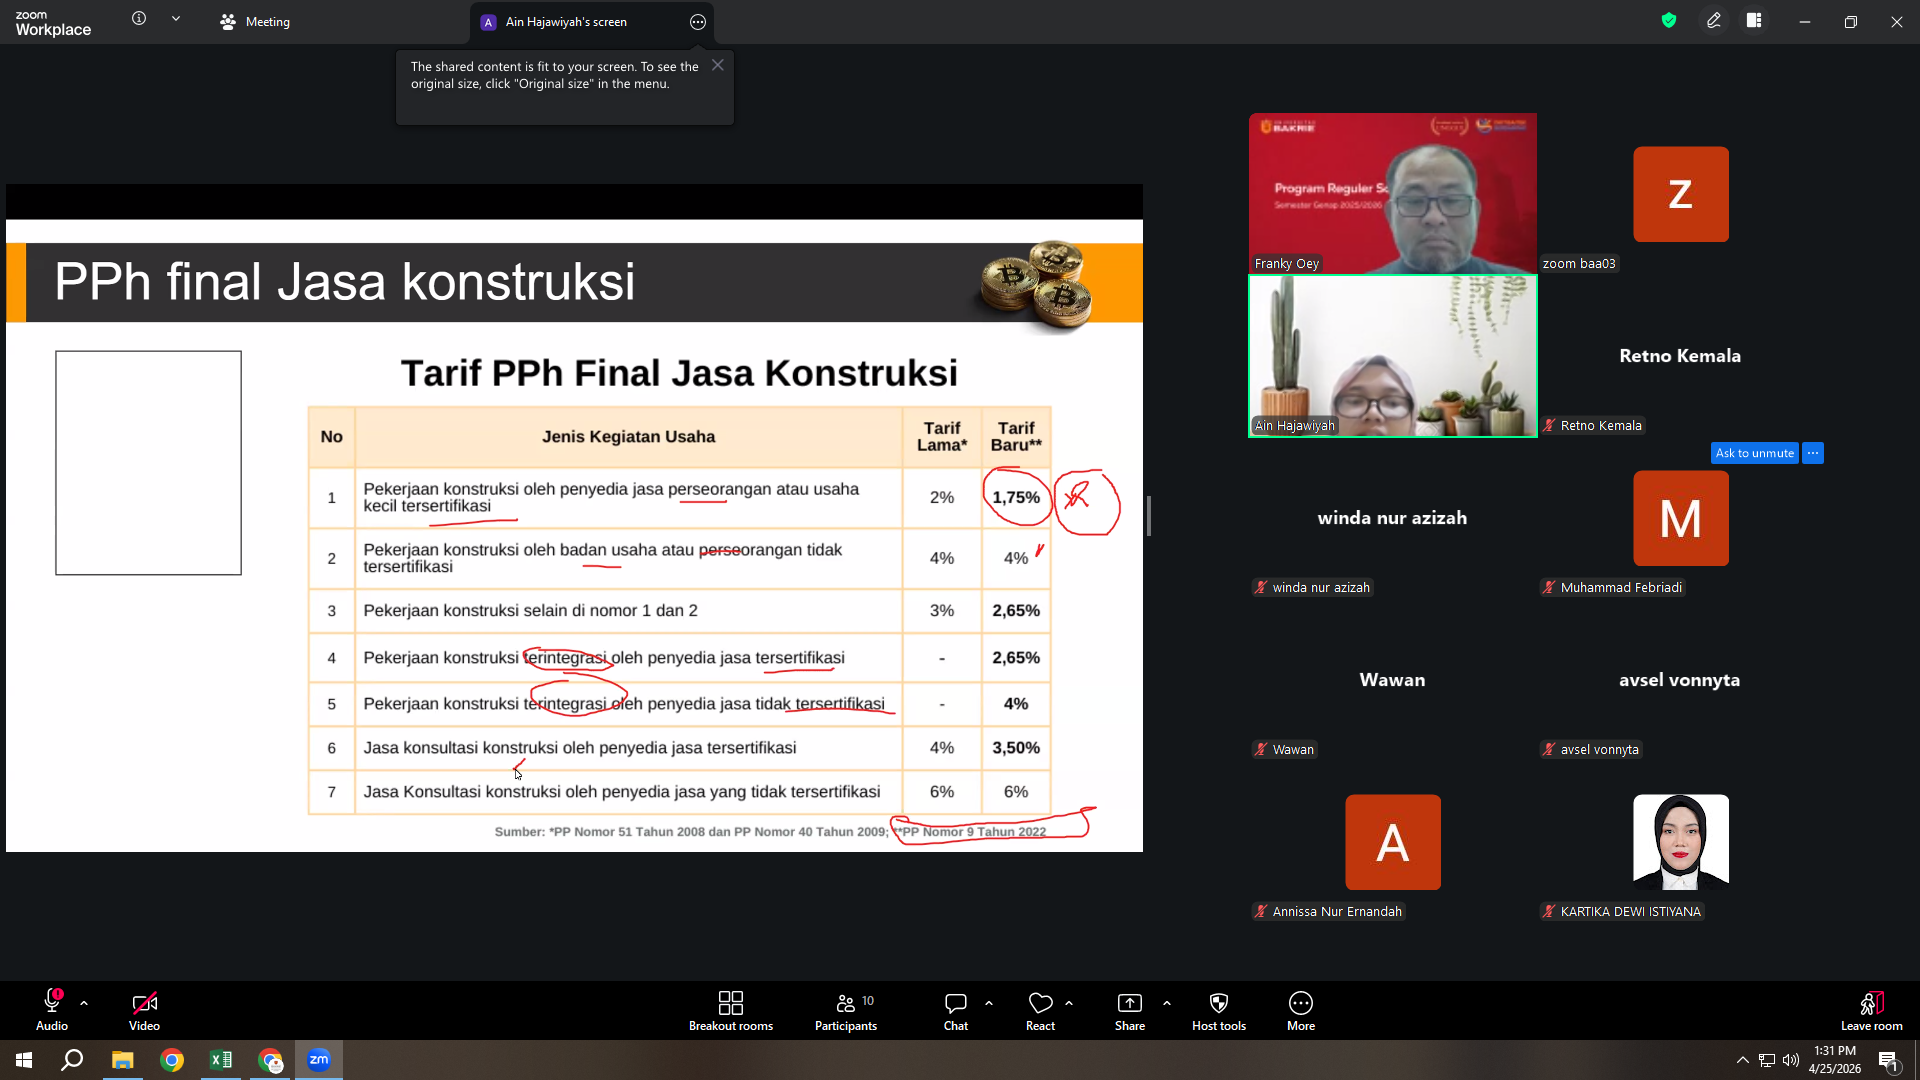This screenshot has height=1080, width=1920.
Task: Click the Zoom Workplace logo
Action: coord(53,23)
